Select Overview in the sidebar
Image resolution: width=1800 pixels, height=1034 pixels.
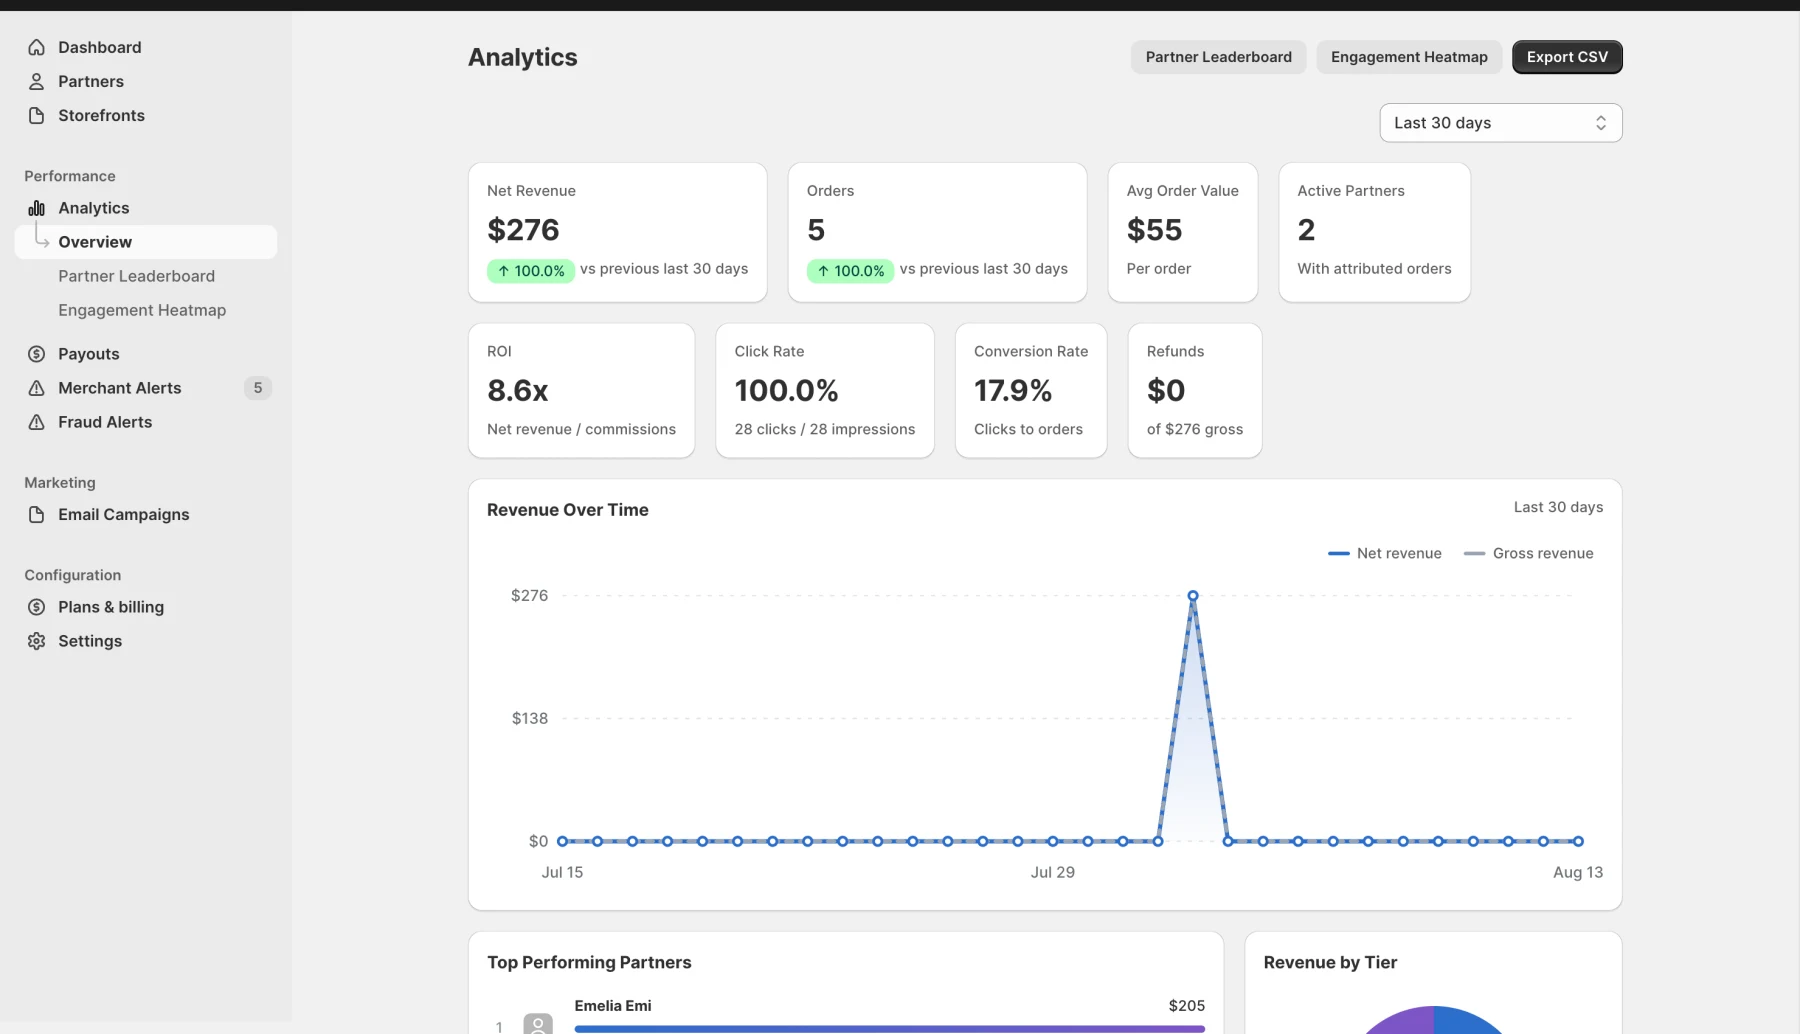[146, 242]
